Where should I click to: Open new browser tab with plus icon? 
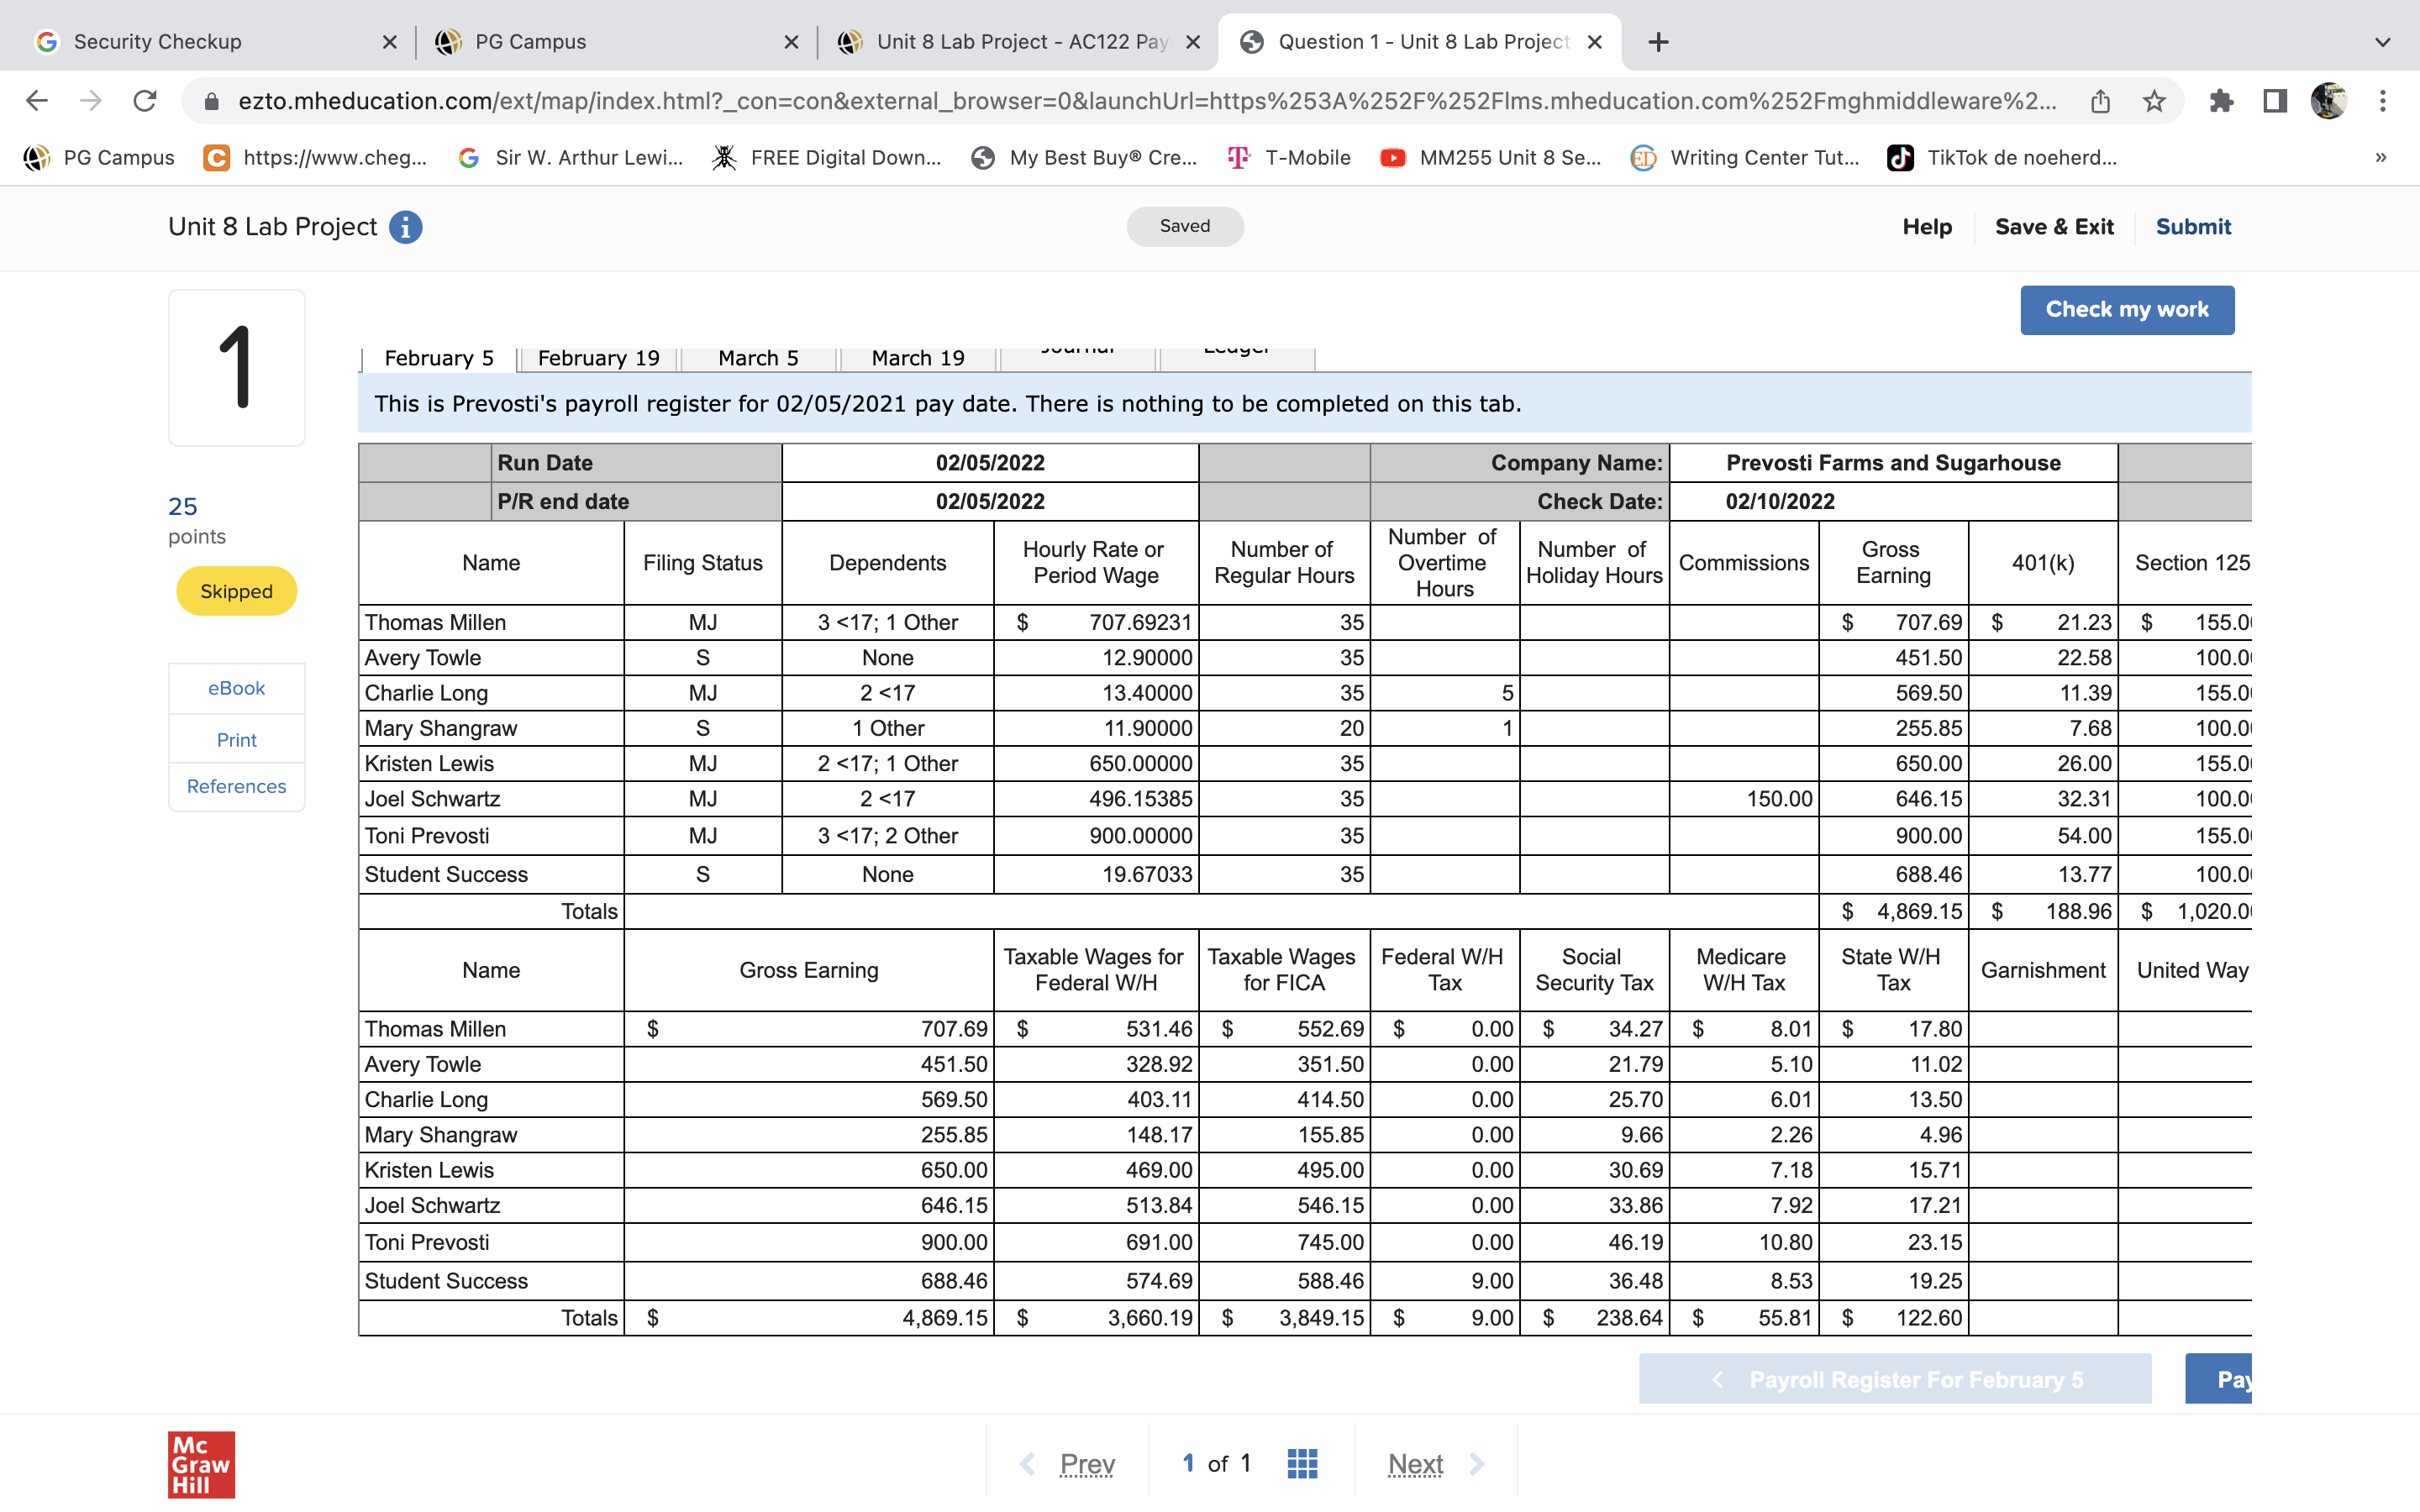[1658, 42]
